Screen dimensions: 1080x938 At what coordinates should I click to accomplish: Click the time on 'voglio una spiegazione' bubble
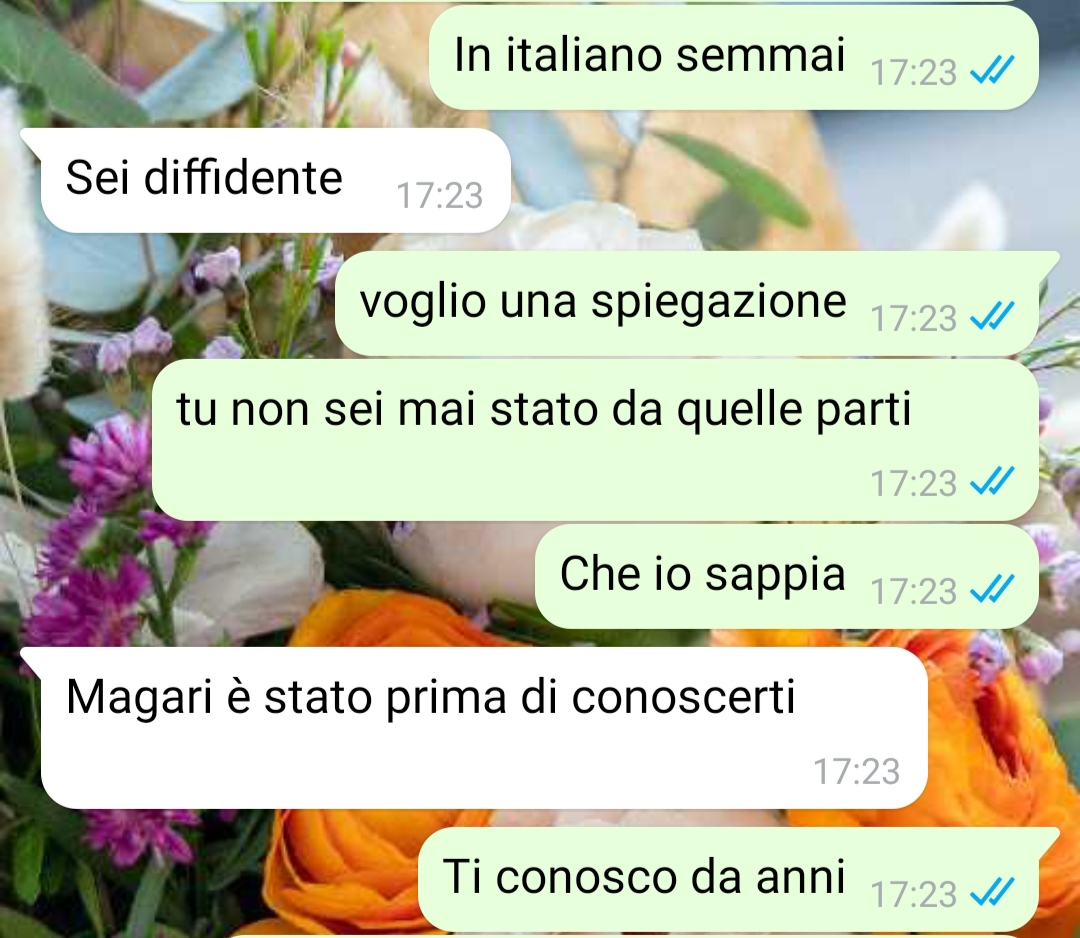[x=913, y=318]
